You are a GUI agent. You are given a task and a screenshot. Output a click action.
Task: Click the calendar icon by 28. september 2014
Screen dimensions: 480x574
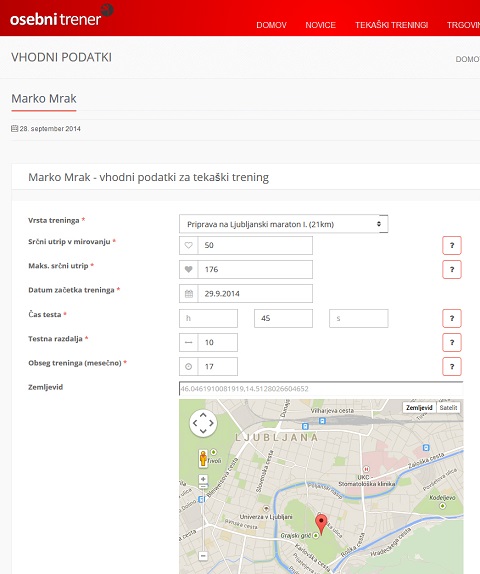click(x=14, y=128)
